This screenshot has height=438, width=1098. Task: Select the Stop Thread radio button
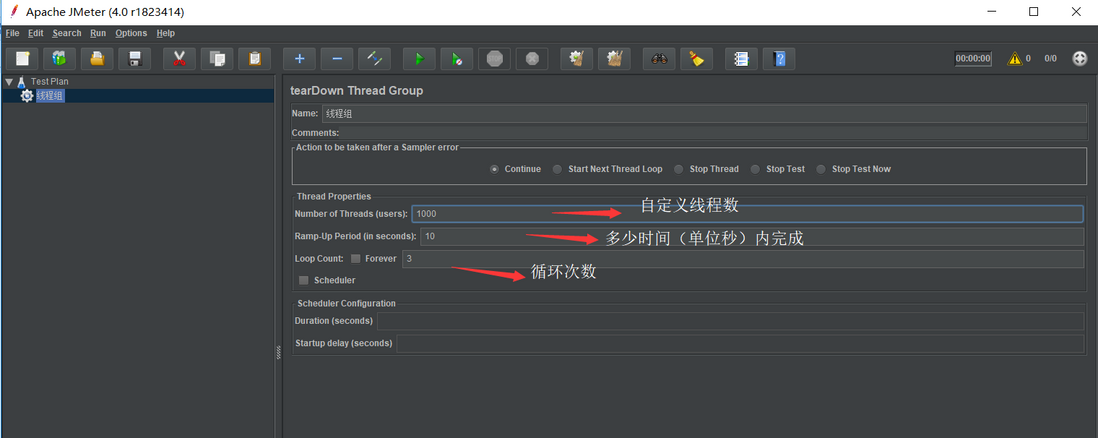point(678,169)
